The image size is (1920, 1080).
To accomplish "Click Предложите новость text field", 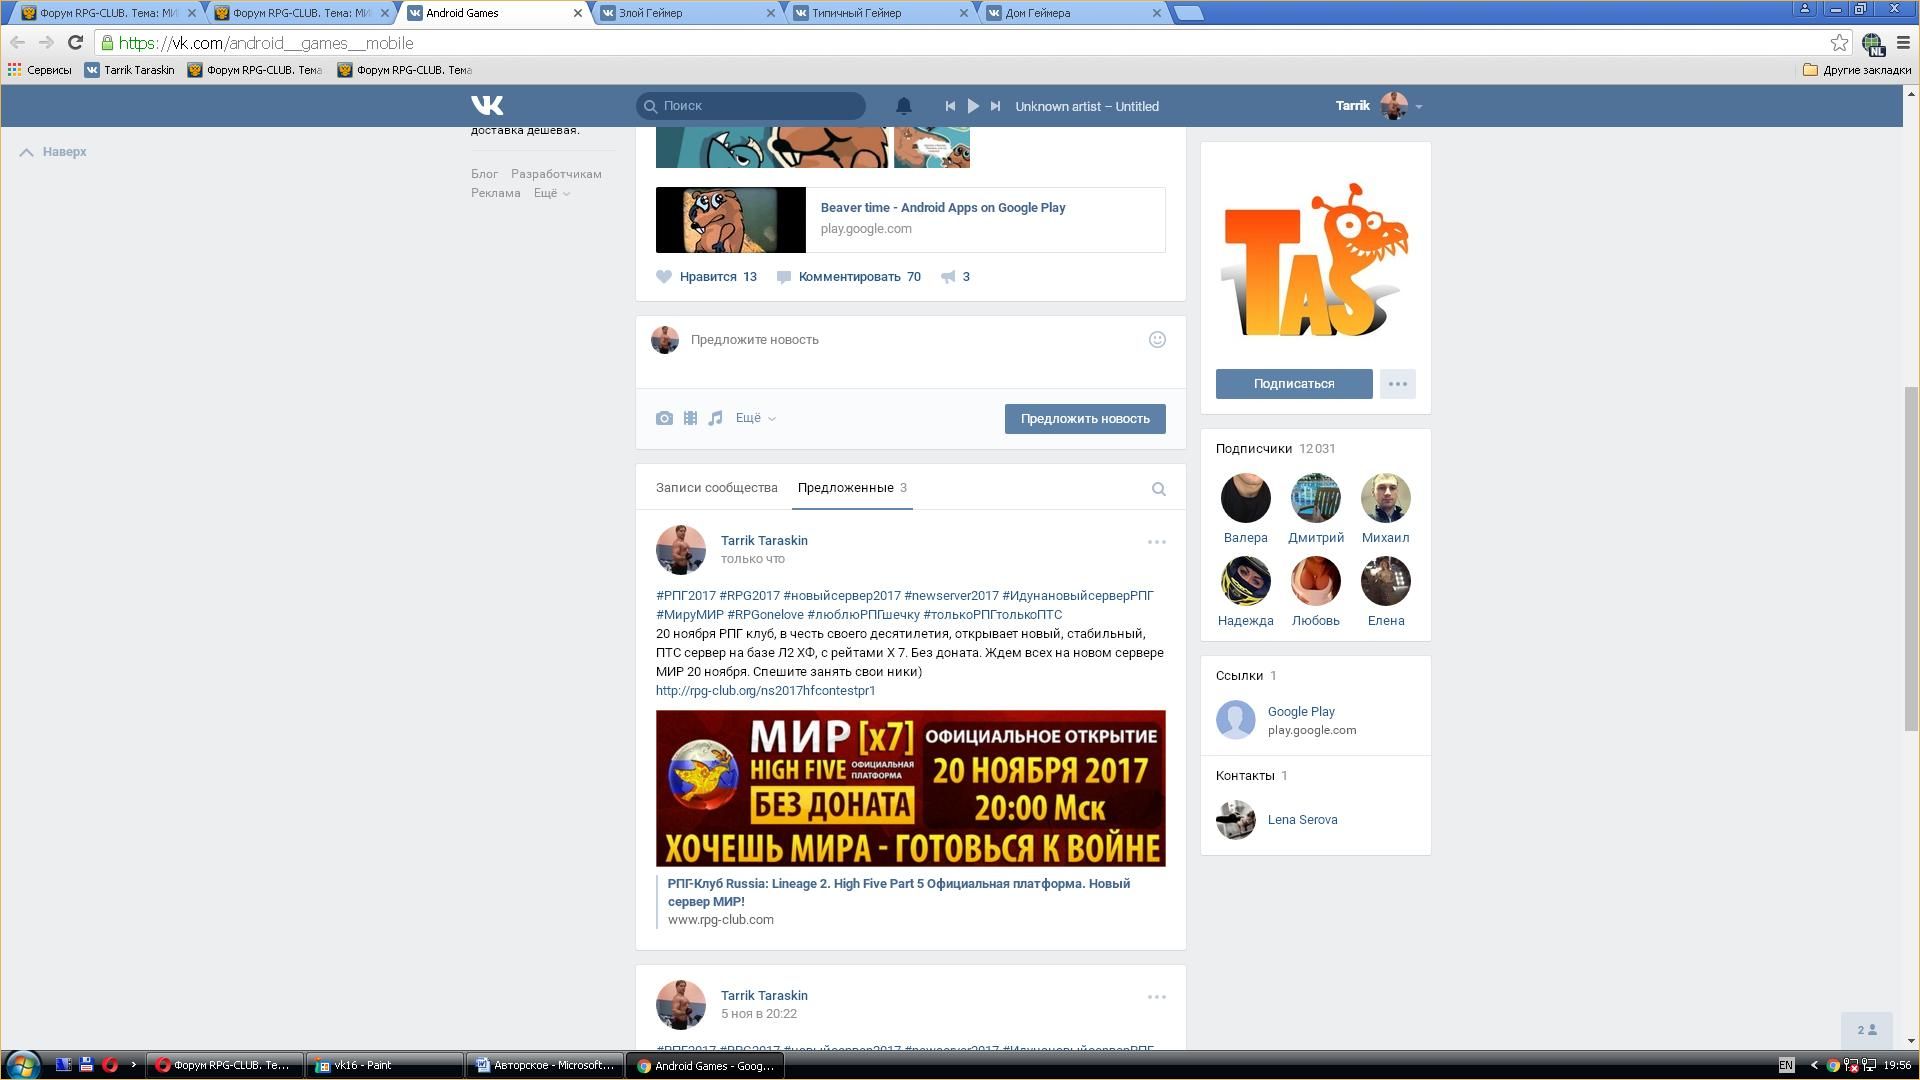I will (x=910, y=340).
